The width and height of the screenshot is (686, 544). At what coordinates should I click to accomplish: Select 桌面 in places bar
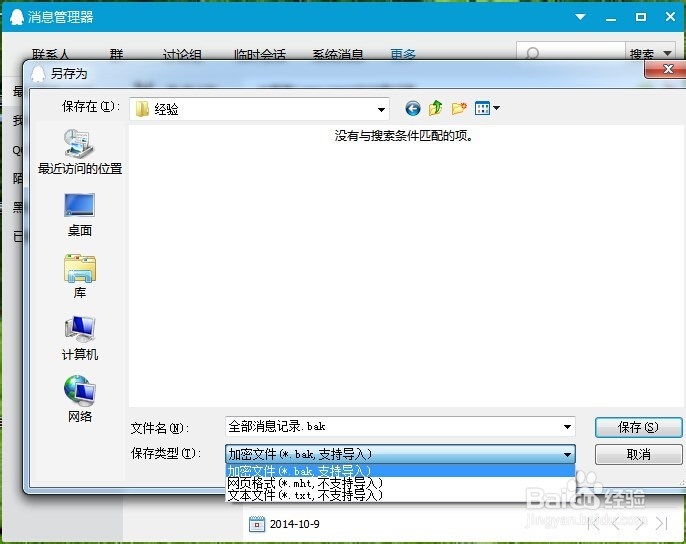[x=80, y=214]
